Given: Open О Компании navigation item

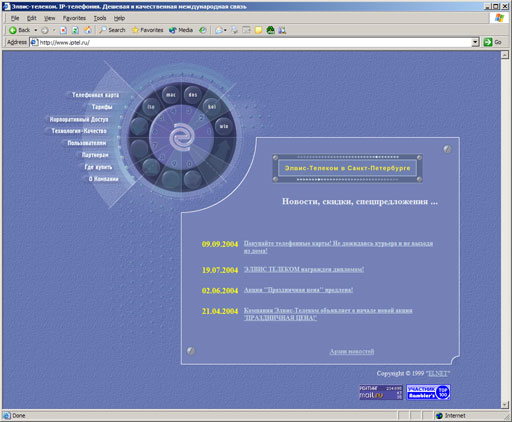Looking at the screenshot, I should click(x=103, y=179).
